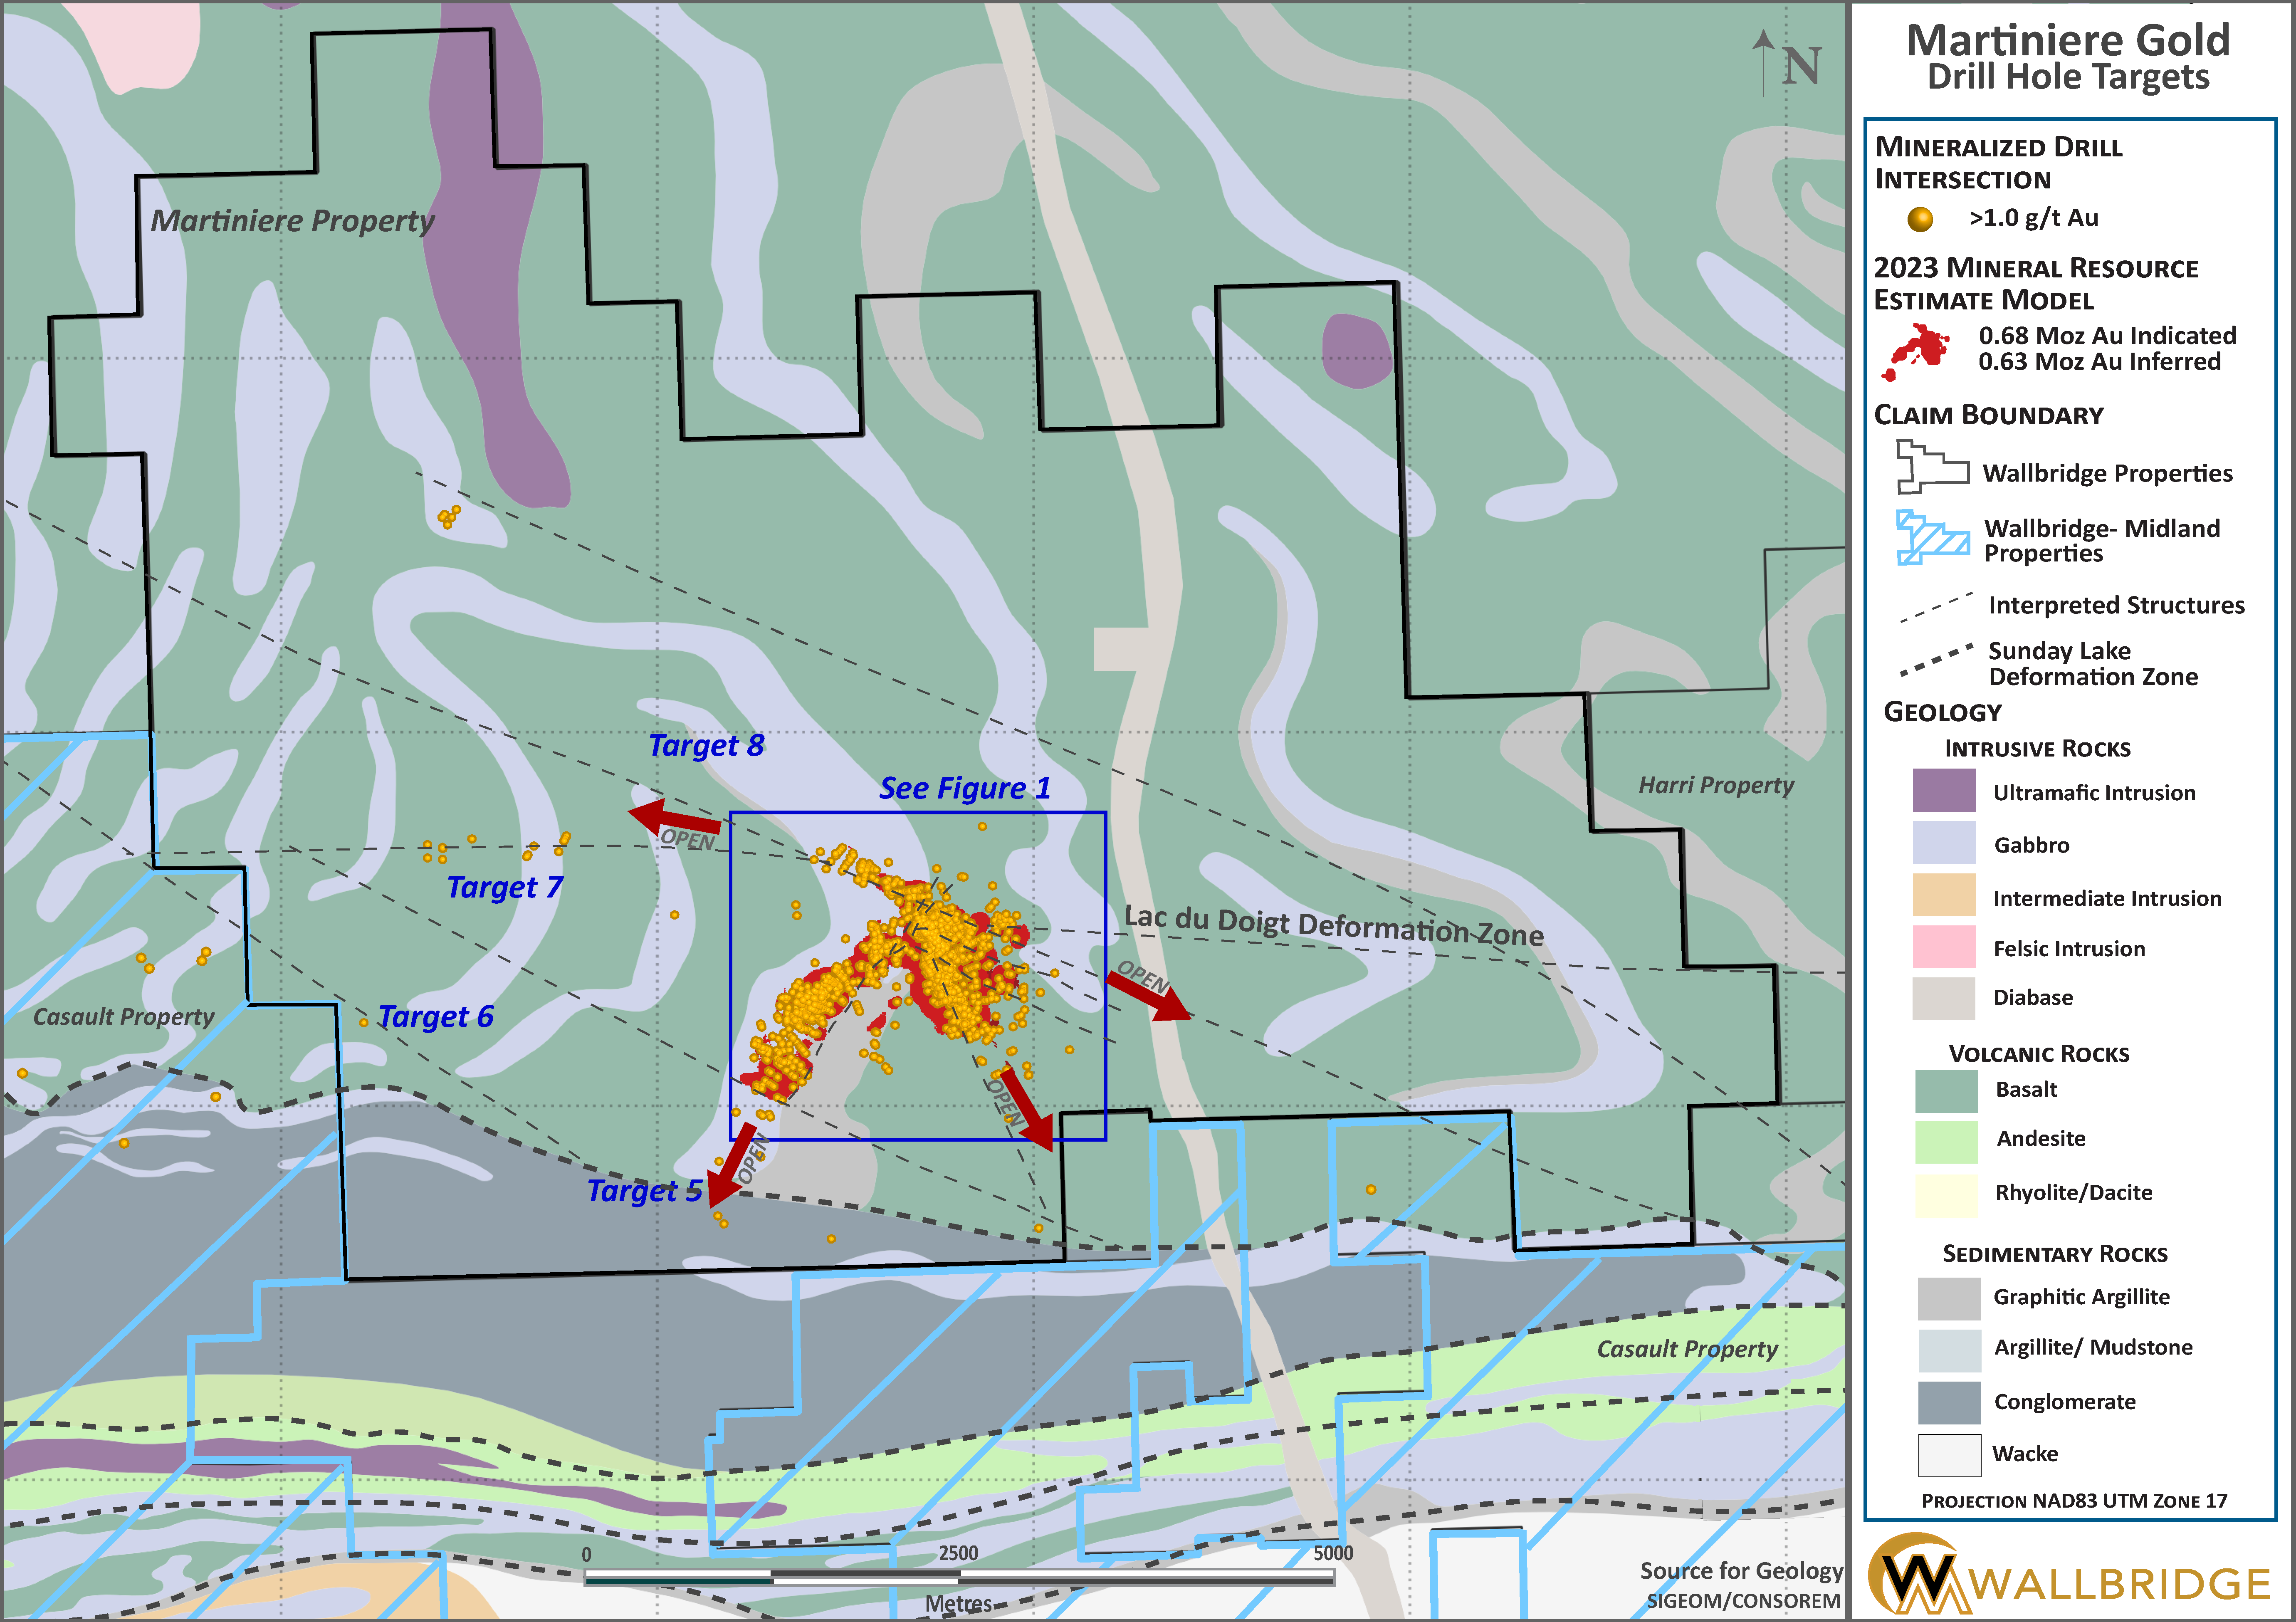2296x1622 pixels.
Task: Click the WALLBRIDGE wordmark text
Action: pos(2121,1584)
